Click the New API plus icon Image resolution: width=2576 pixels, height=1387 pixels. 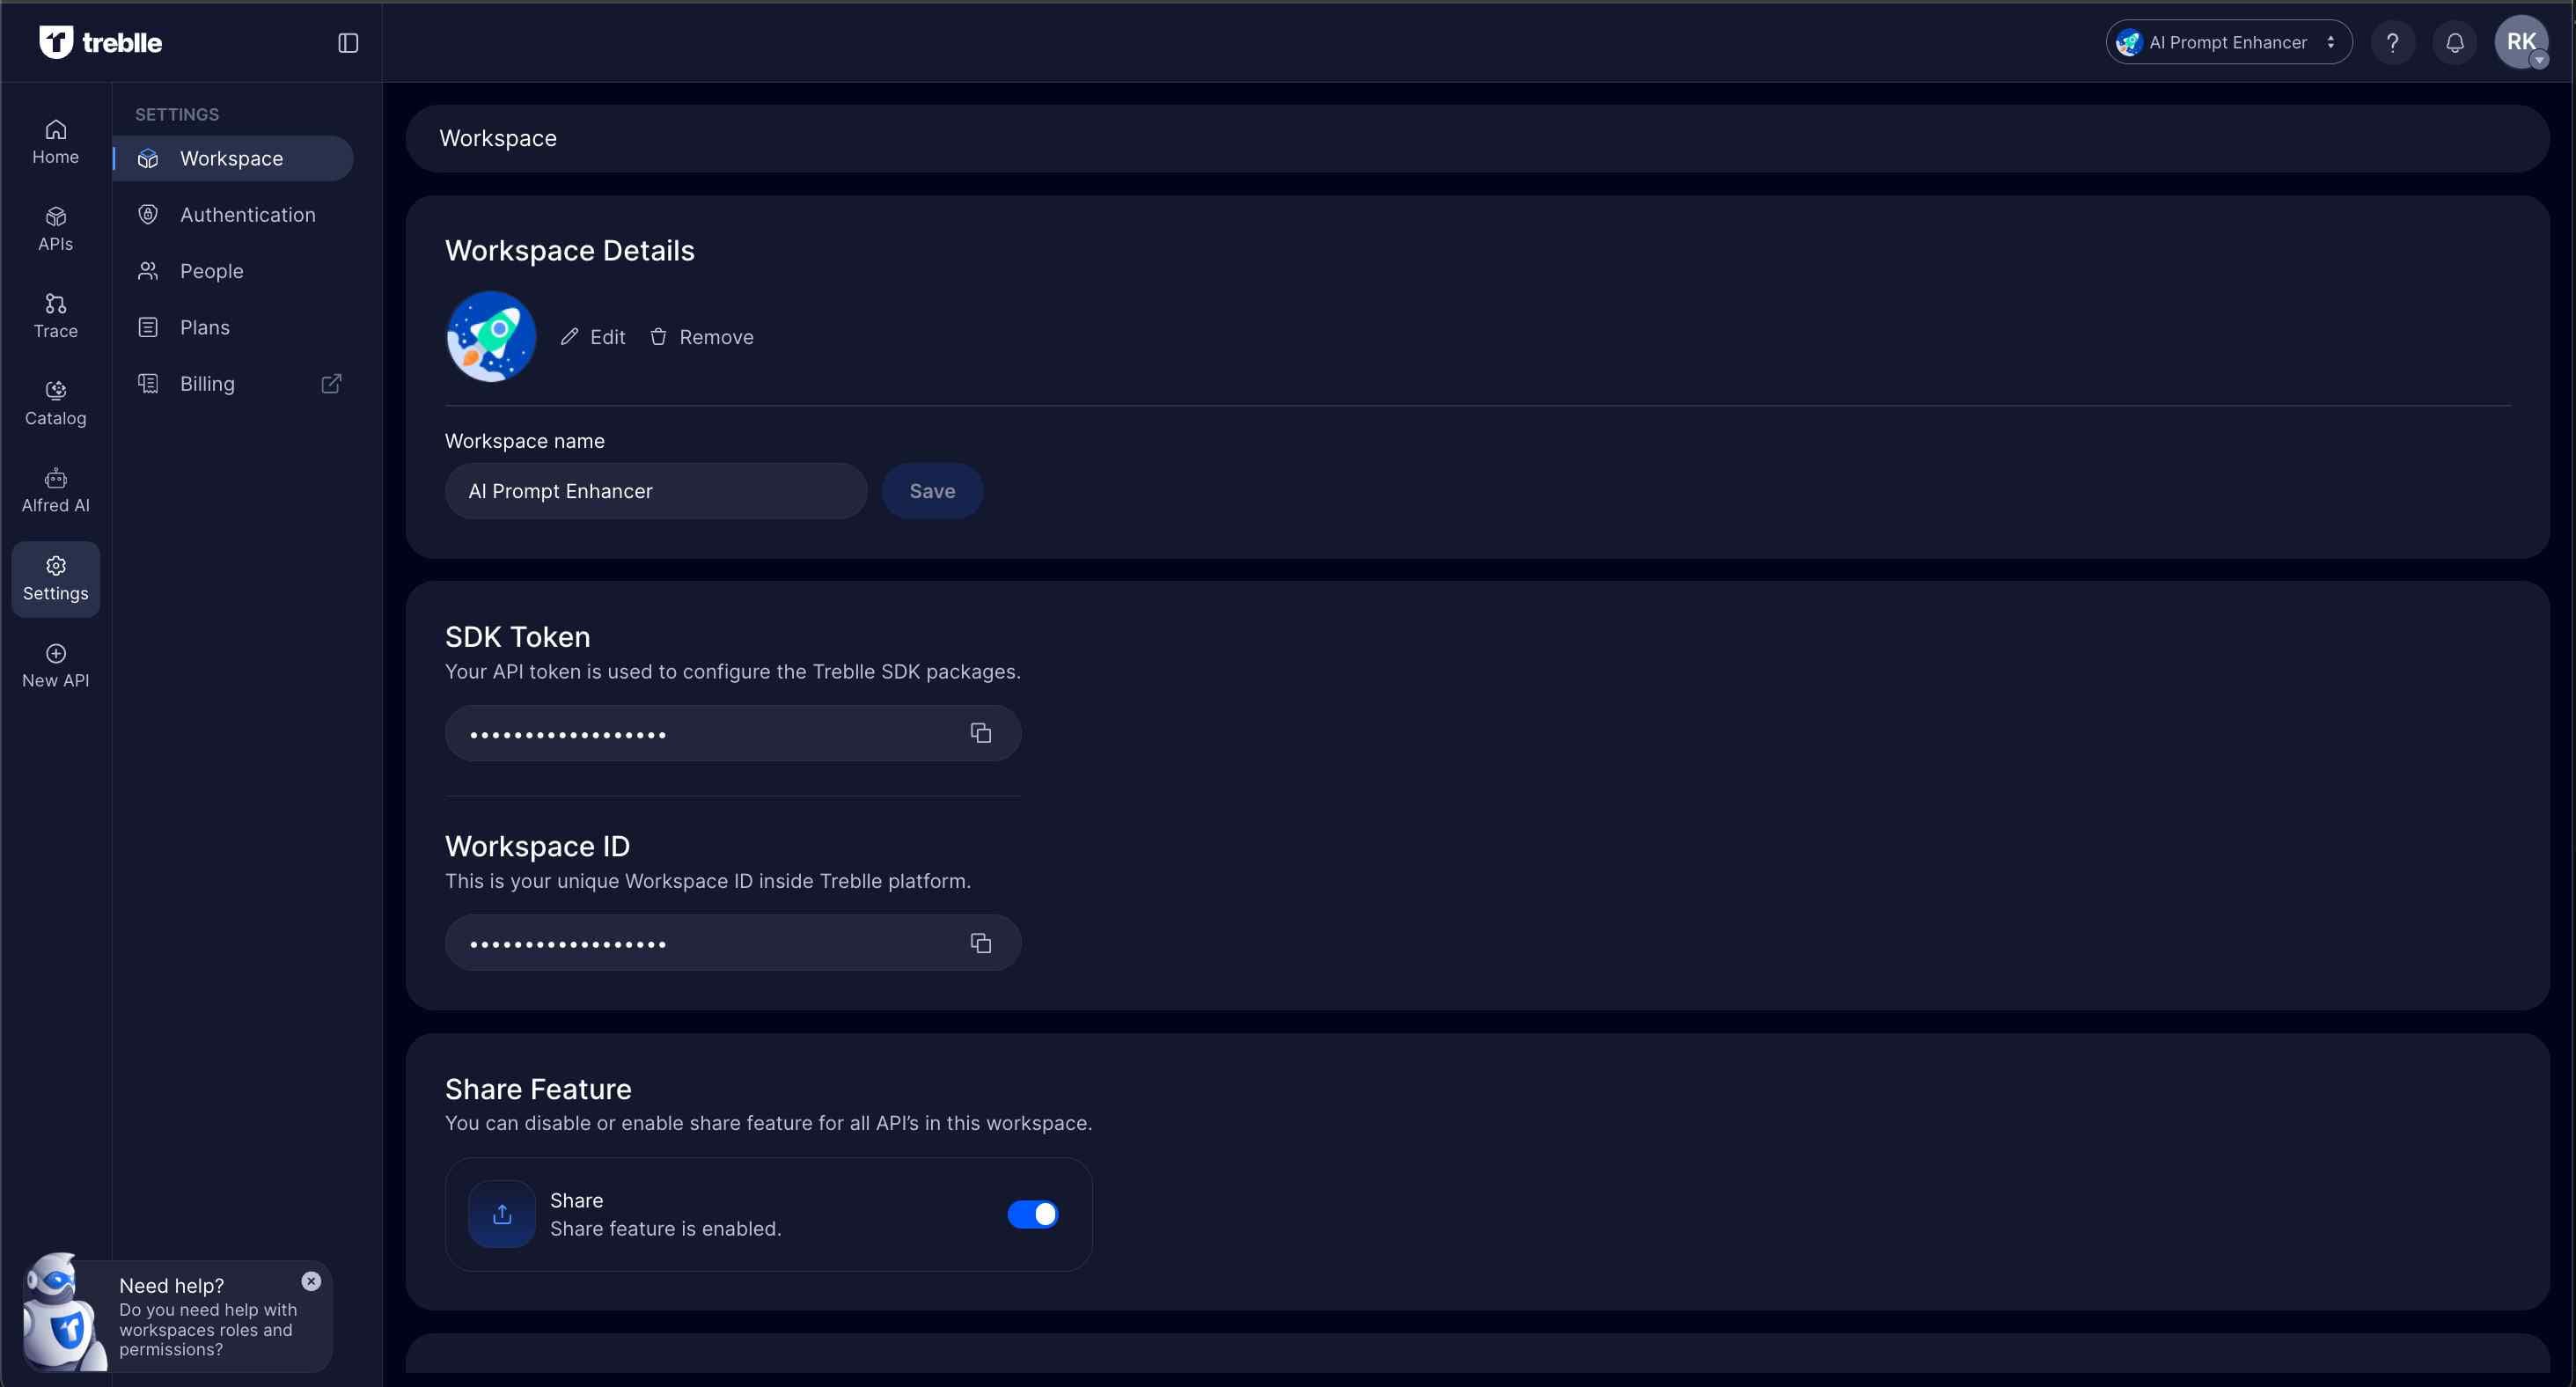click(55, 654)
